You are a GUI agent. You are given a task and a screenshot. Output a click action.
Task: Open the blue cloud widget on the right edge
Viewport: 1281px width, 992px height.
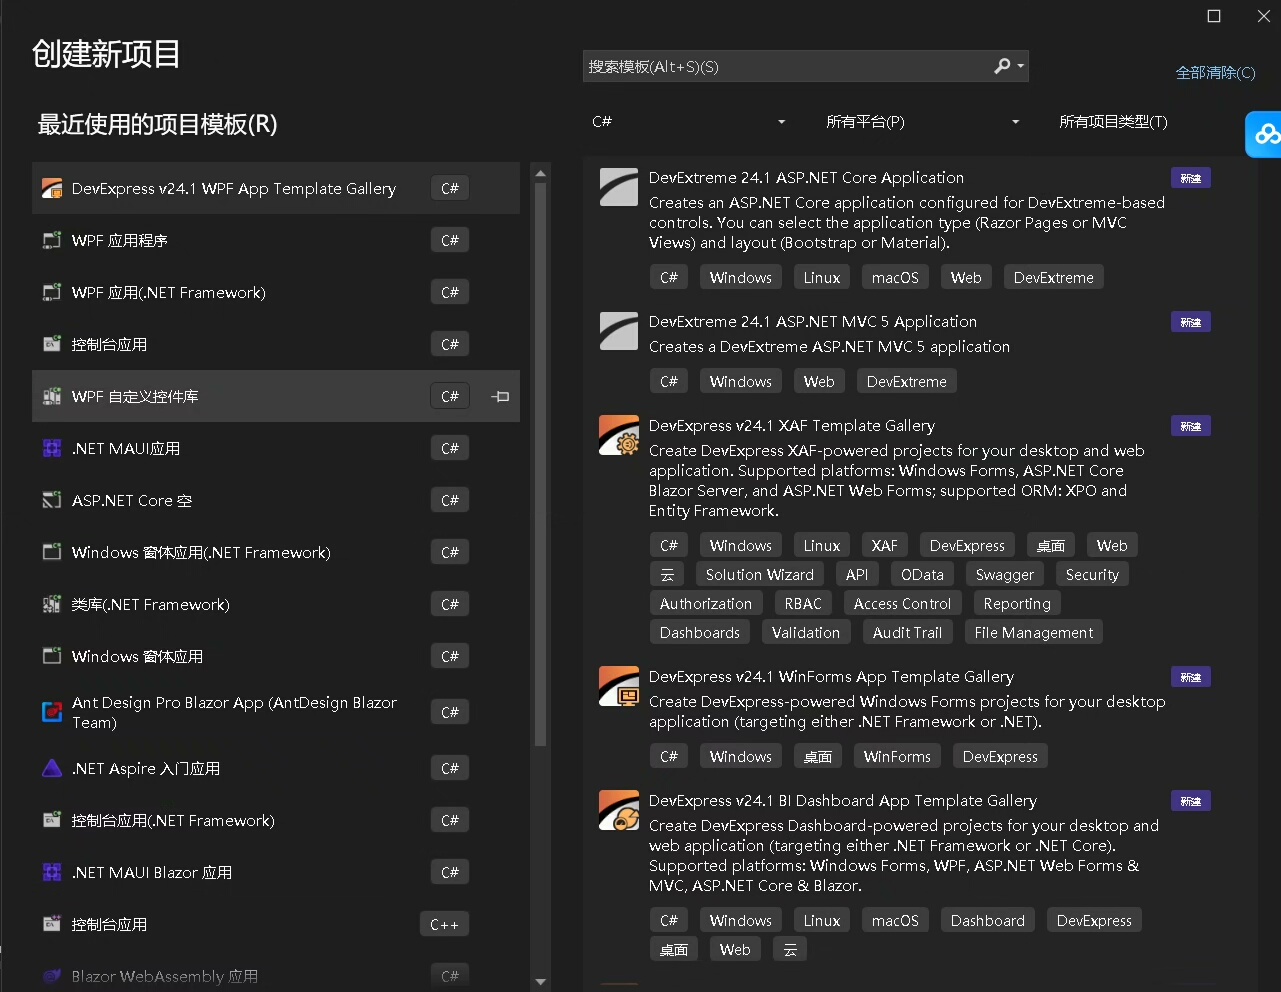pyautogui.click(x=1264, y=133)
